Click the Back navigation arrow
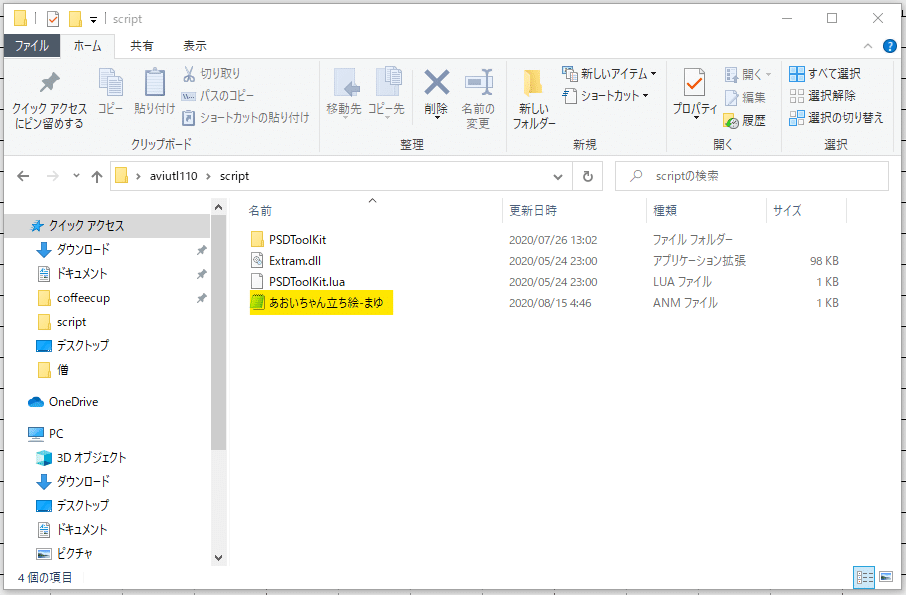The image size is (906, 595). (x=23, y=176)
